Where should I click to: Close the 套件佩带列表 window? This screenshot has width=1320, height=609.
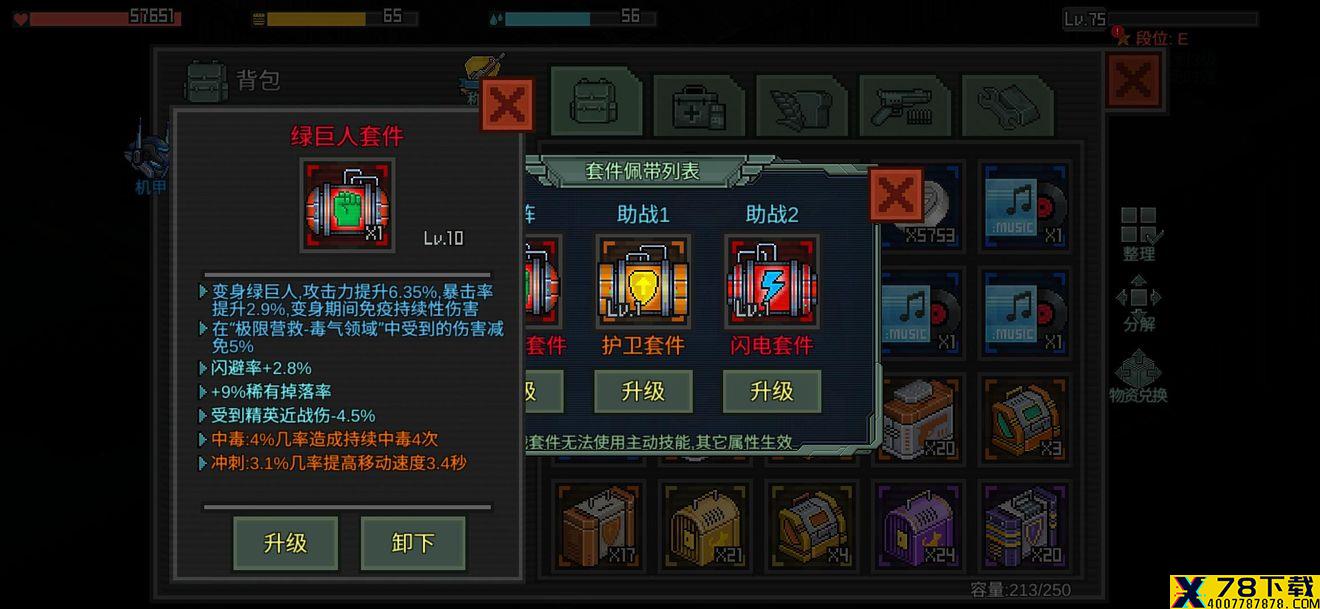coord(895,194)
